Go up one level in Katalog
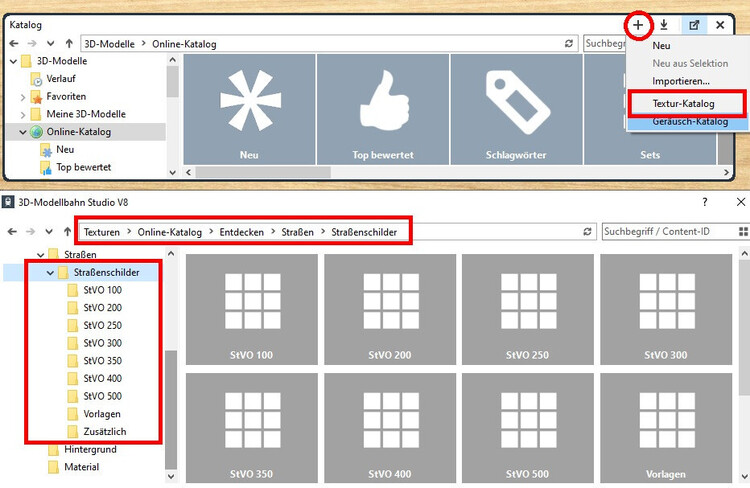 (x=69, y=44)
